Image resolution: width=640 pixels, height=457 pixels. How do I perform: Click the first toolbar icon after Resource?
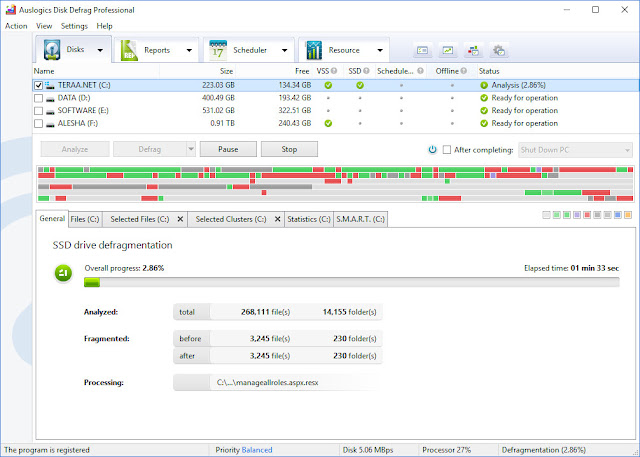pyautogui.click(x=422, y=51)
